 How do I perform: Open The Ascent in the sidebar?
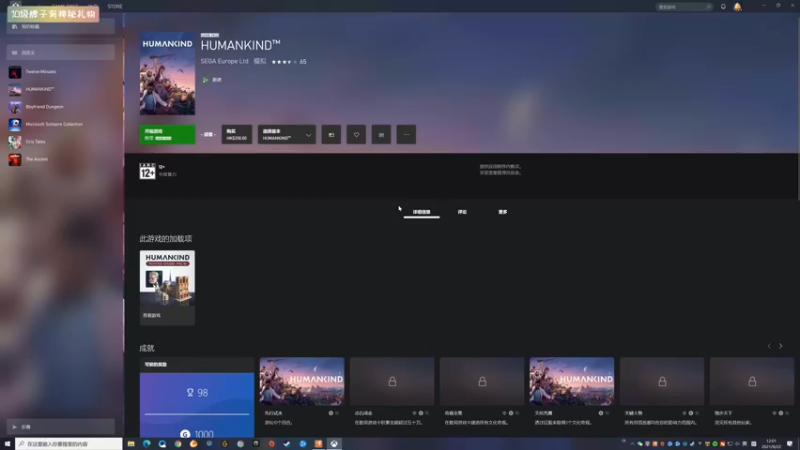tap(61, 159)
